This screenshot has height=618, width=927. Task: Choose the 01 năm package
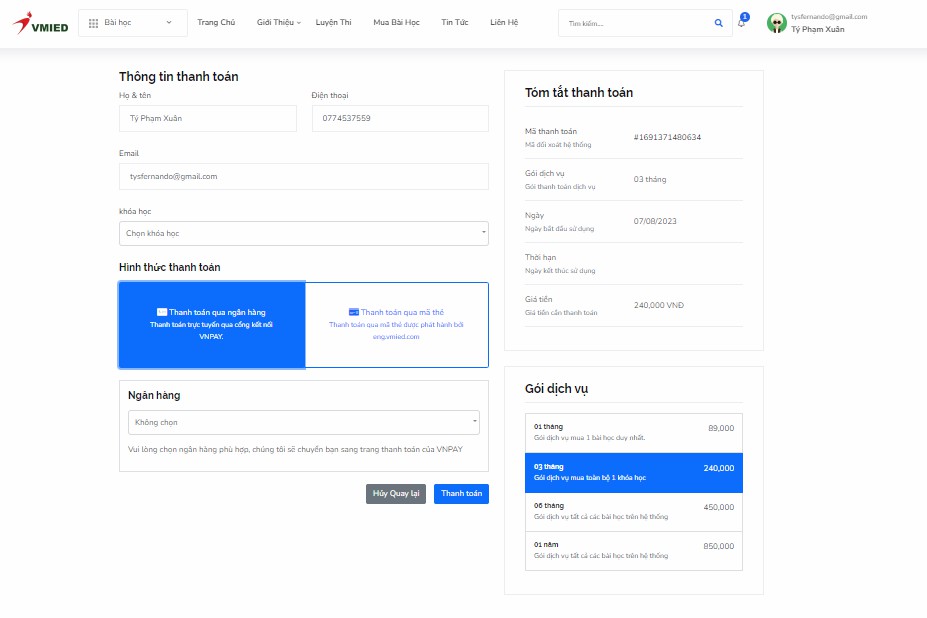634,551
